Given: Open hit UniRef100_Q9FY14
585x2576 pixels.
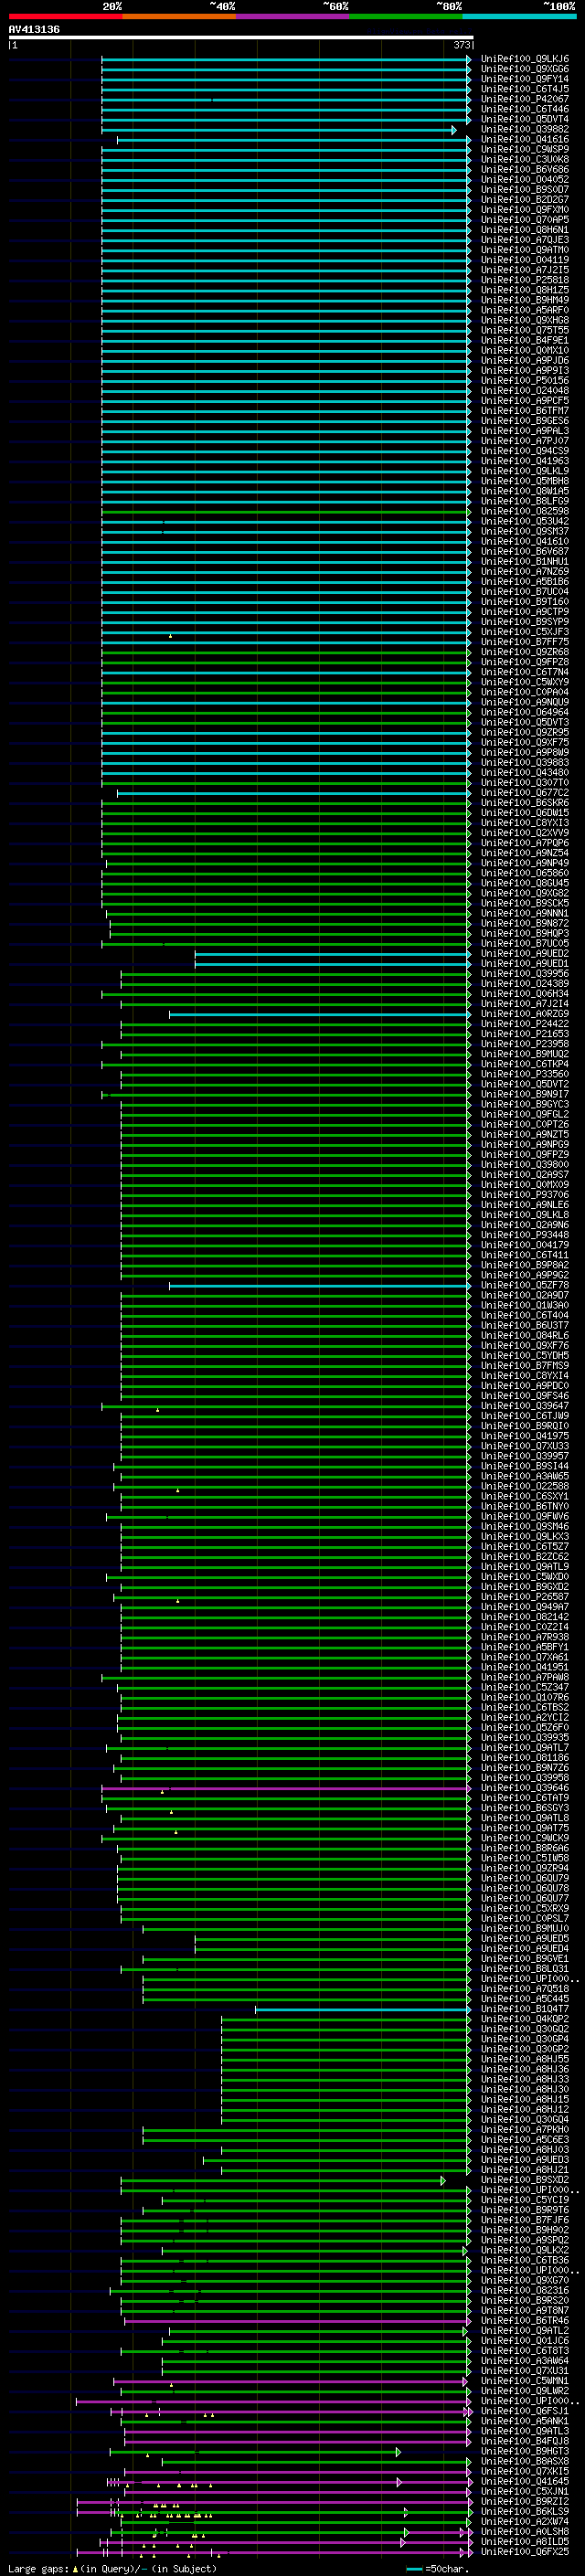Looking at the screenshot, I should coord(524,80).
